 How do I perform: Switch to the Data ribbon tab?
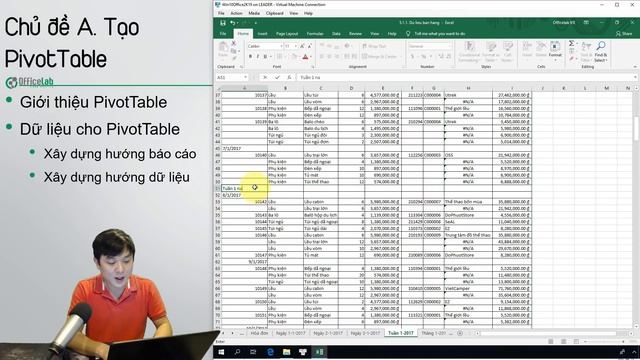[336, 34]
